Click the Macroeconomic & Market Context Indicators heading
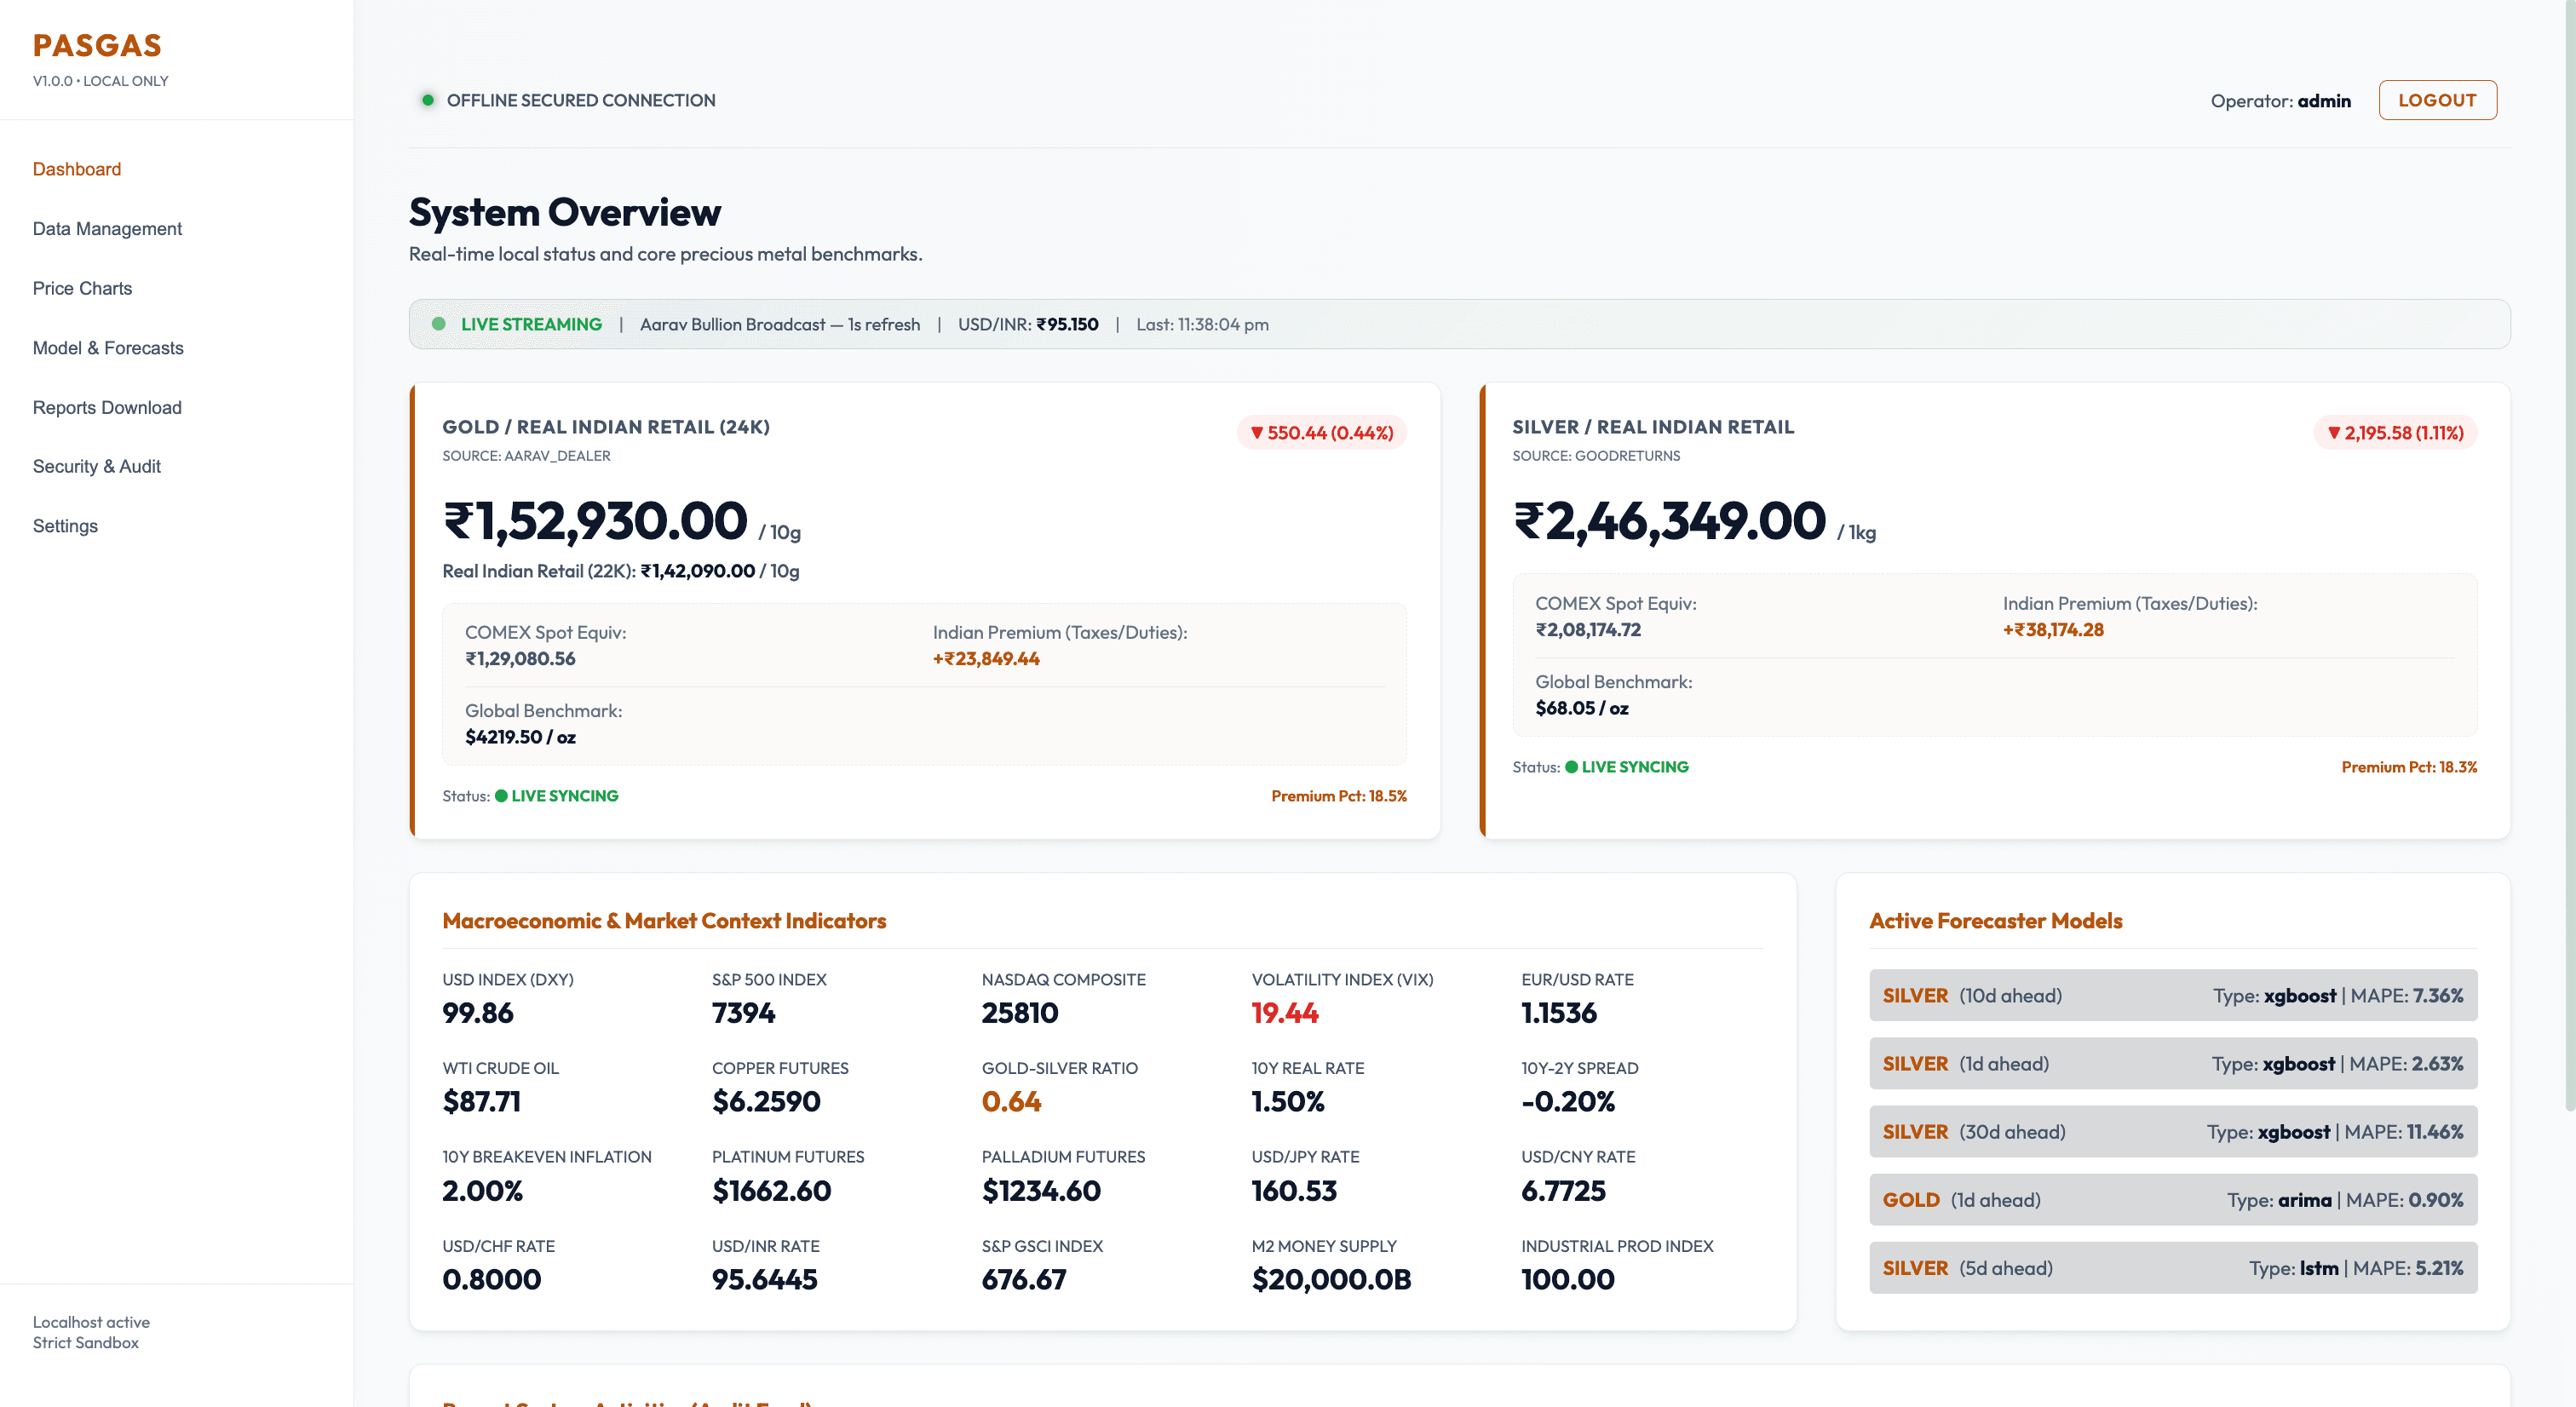 point(664,921)
